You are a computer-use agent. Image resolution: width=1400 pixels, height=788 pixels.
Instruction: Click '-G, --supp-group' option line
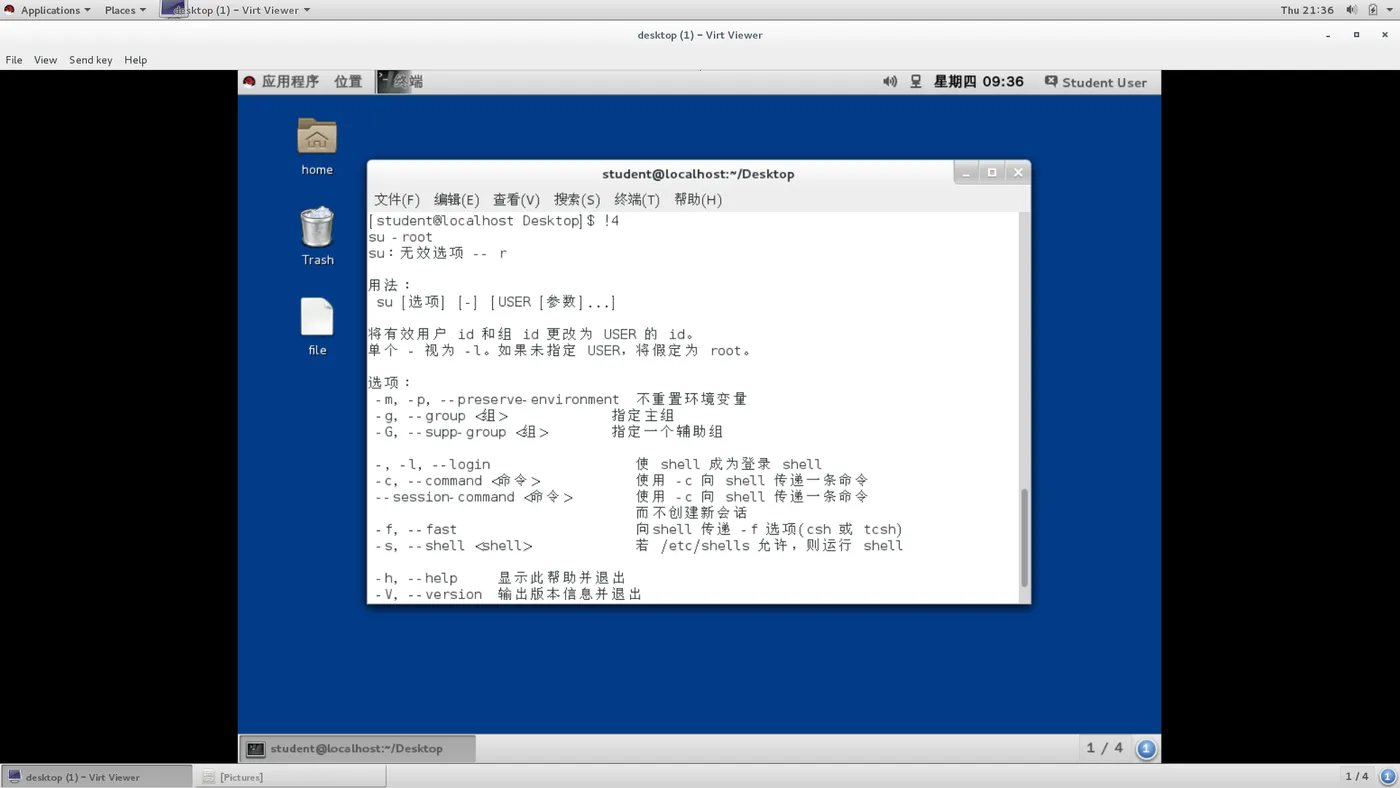pos(549,432)
